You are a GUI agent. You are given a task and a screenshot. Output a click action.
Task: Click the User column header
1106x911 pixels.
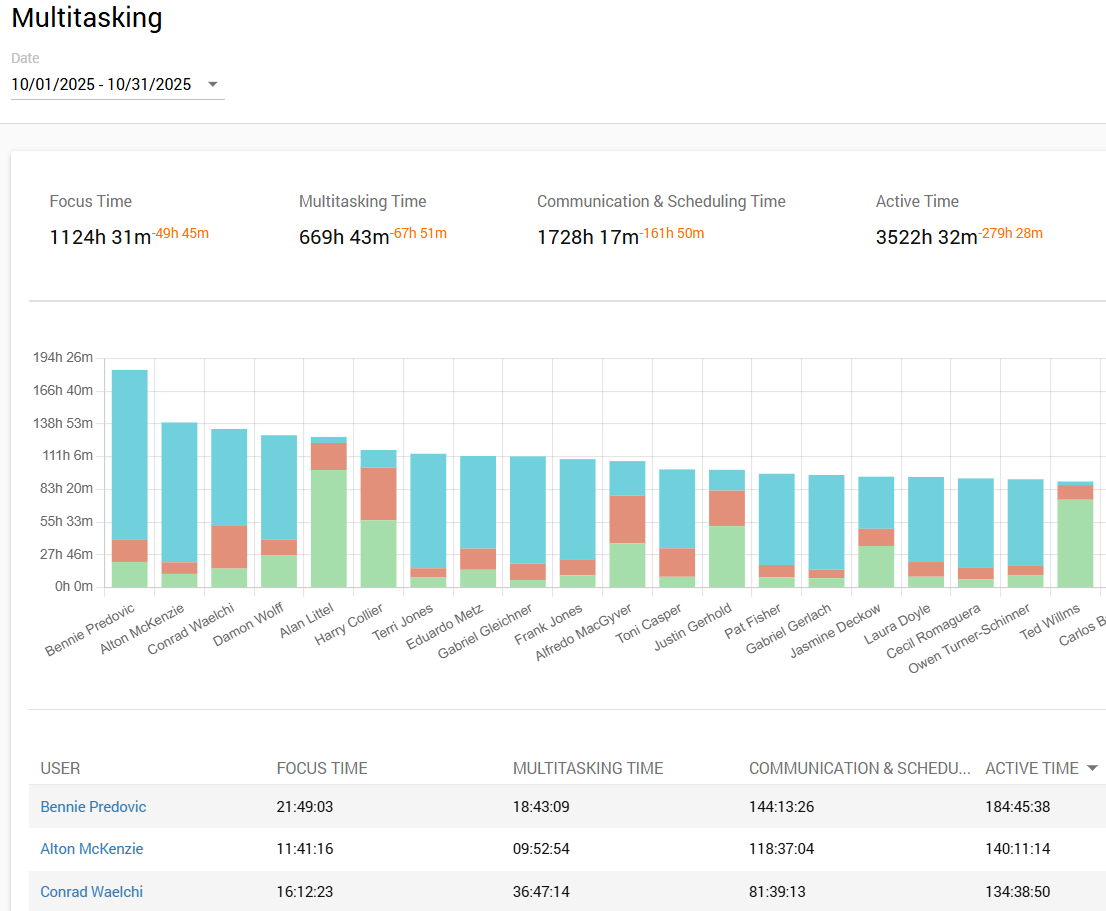[x=60, y=768]
